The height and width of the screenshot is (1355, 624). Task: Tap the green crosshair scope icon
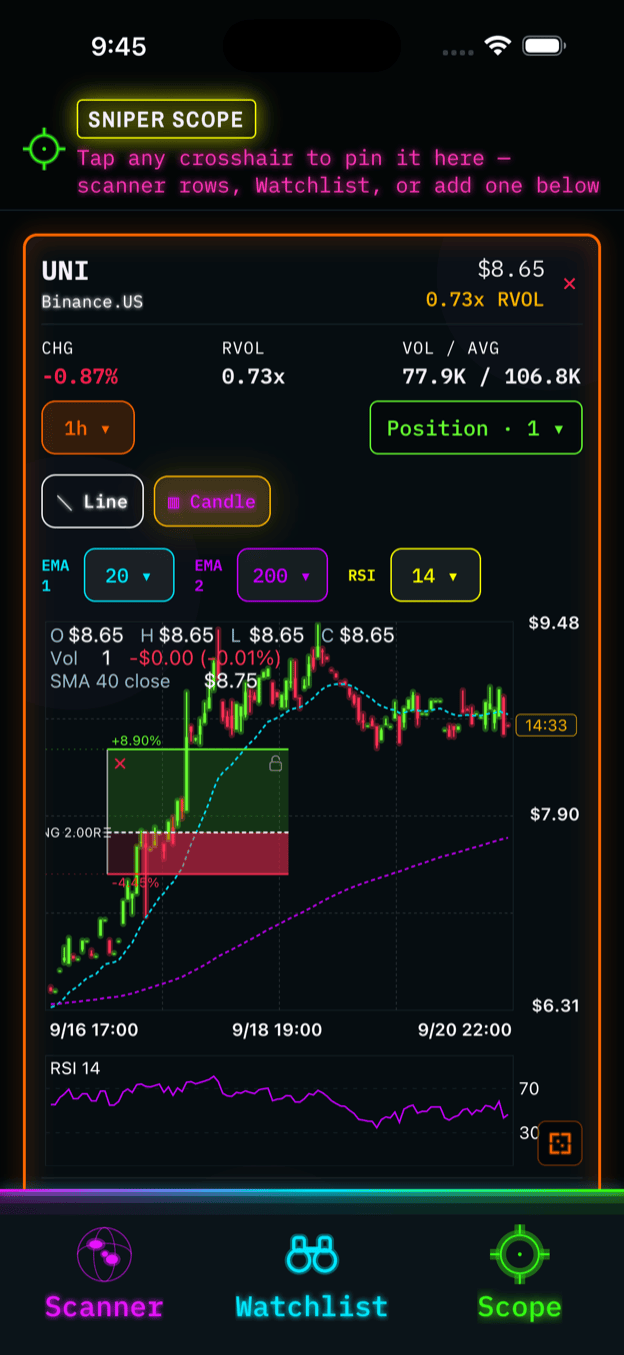43,149
